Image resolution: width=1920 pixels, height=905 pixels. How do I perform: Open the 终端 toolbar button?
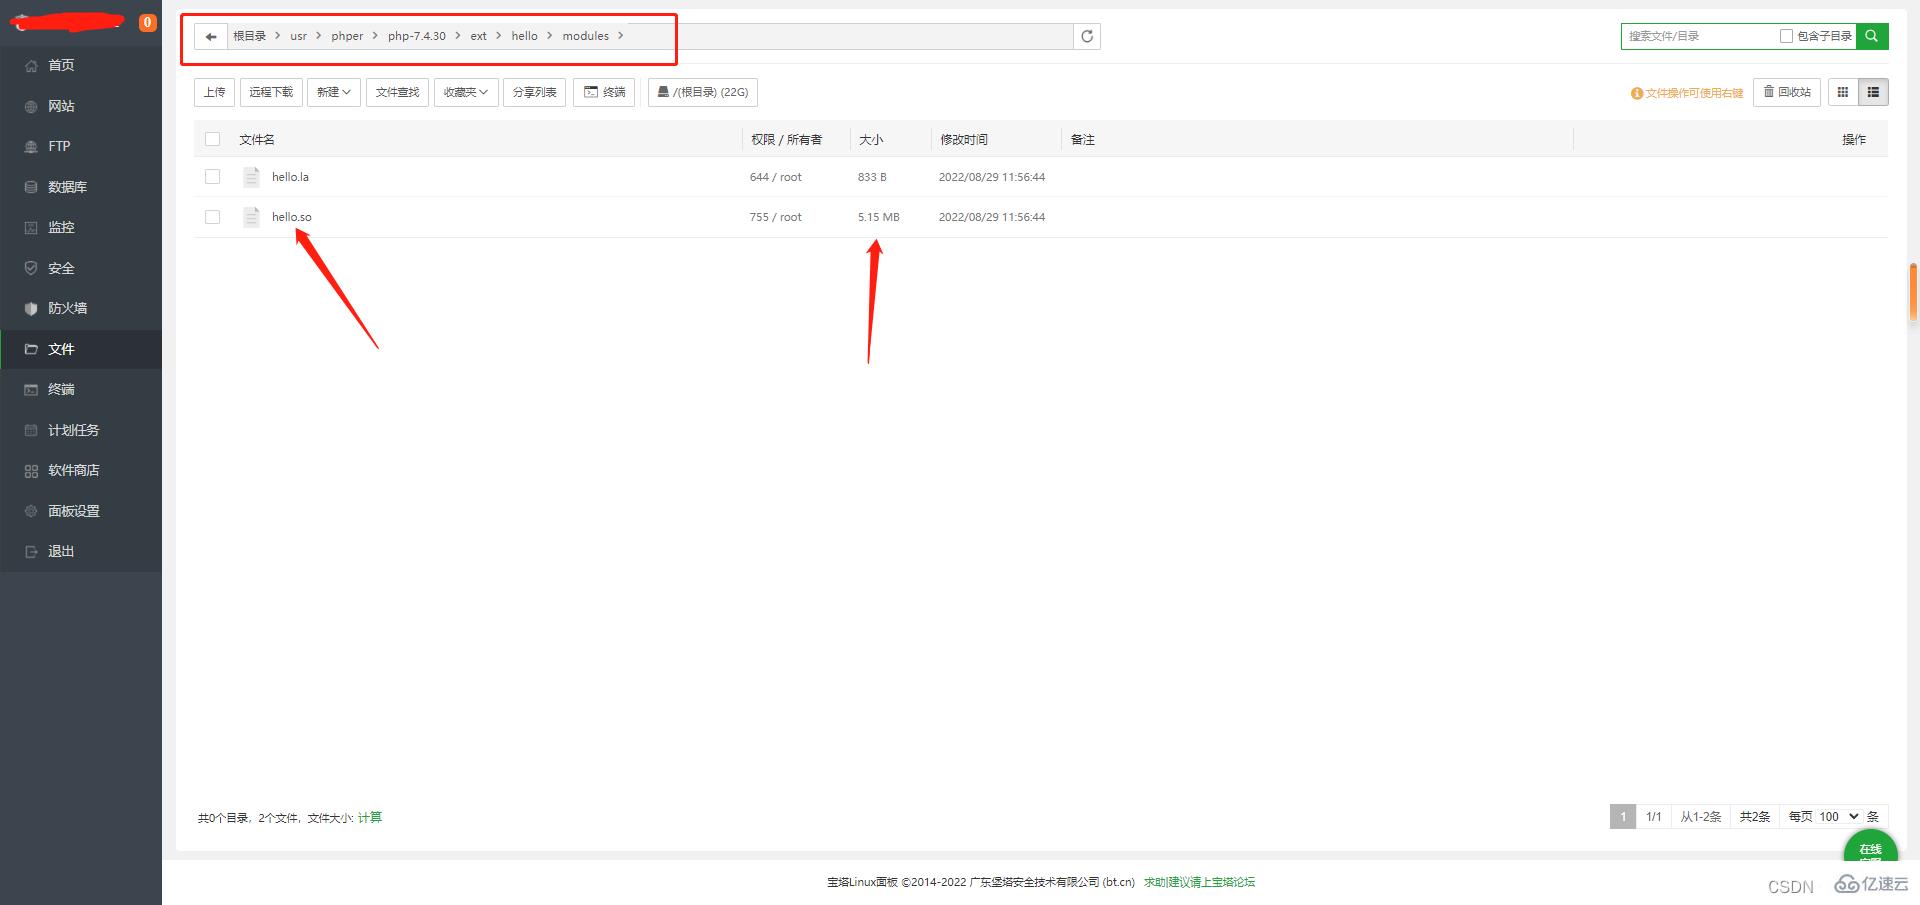click(604, 92)
